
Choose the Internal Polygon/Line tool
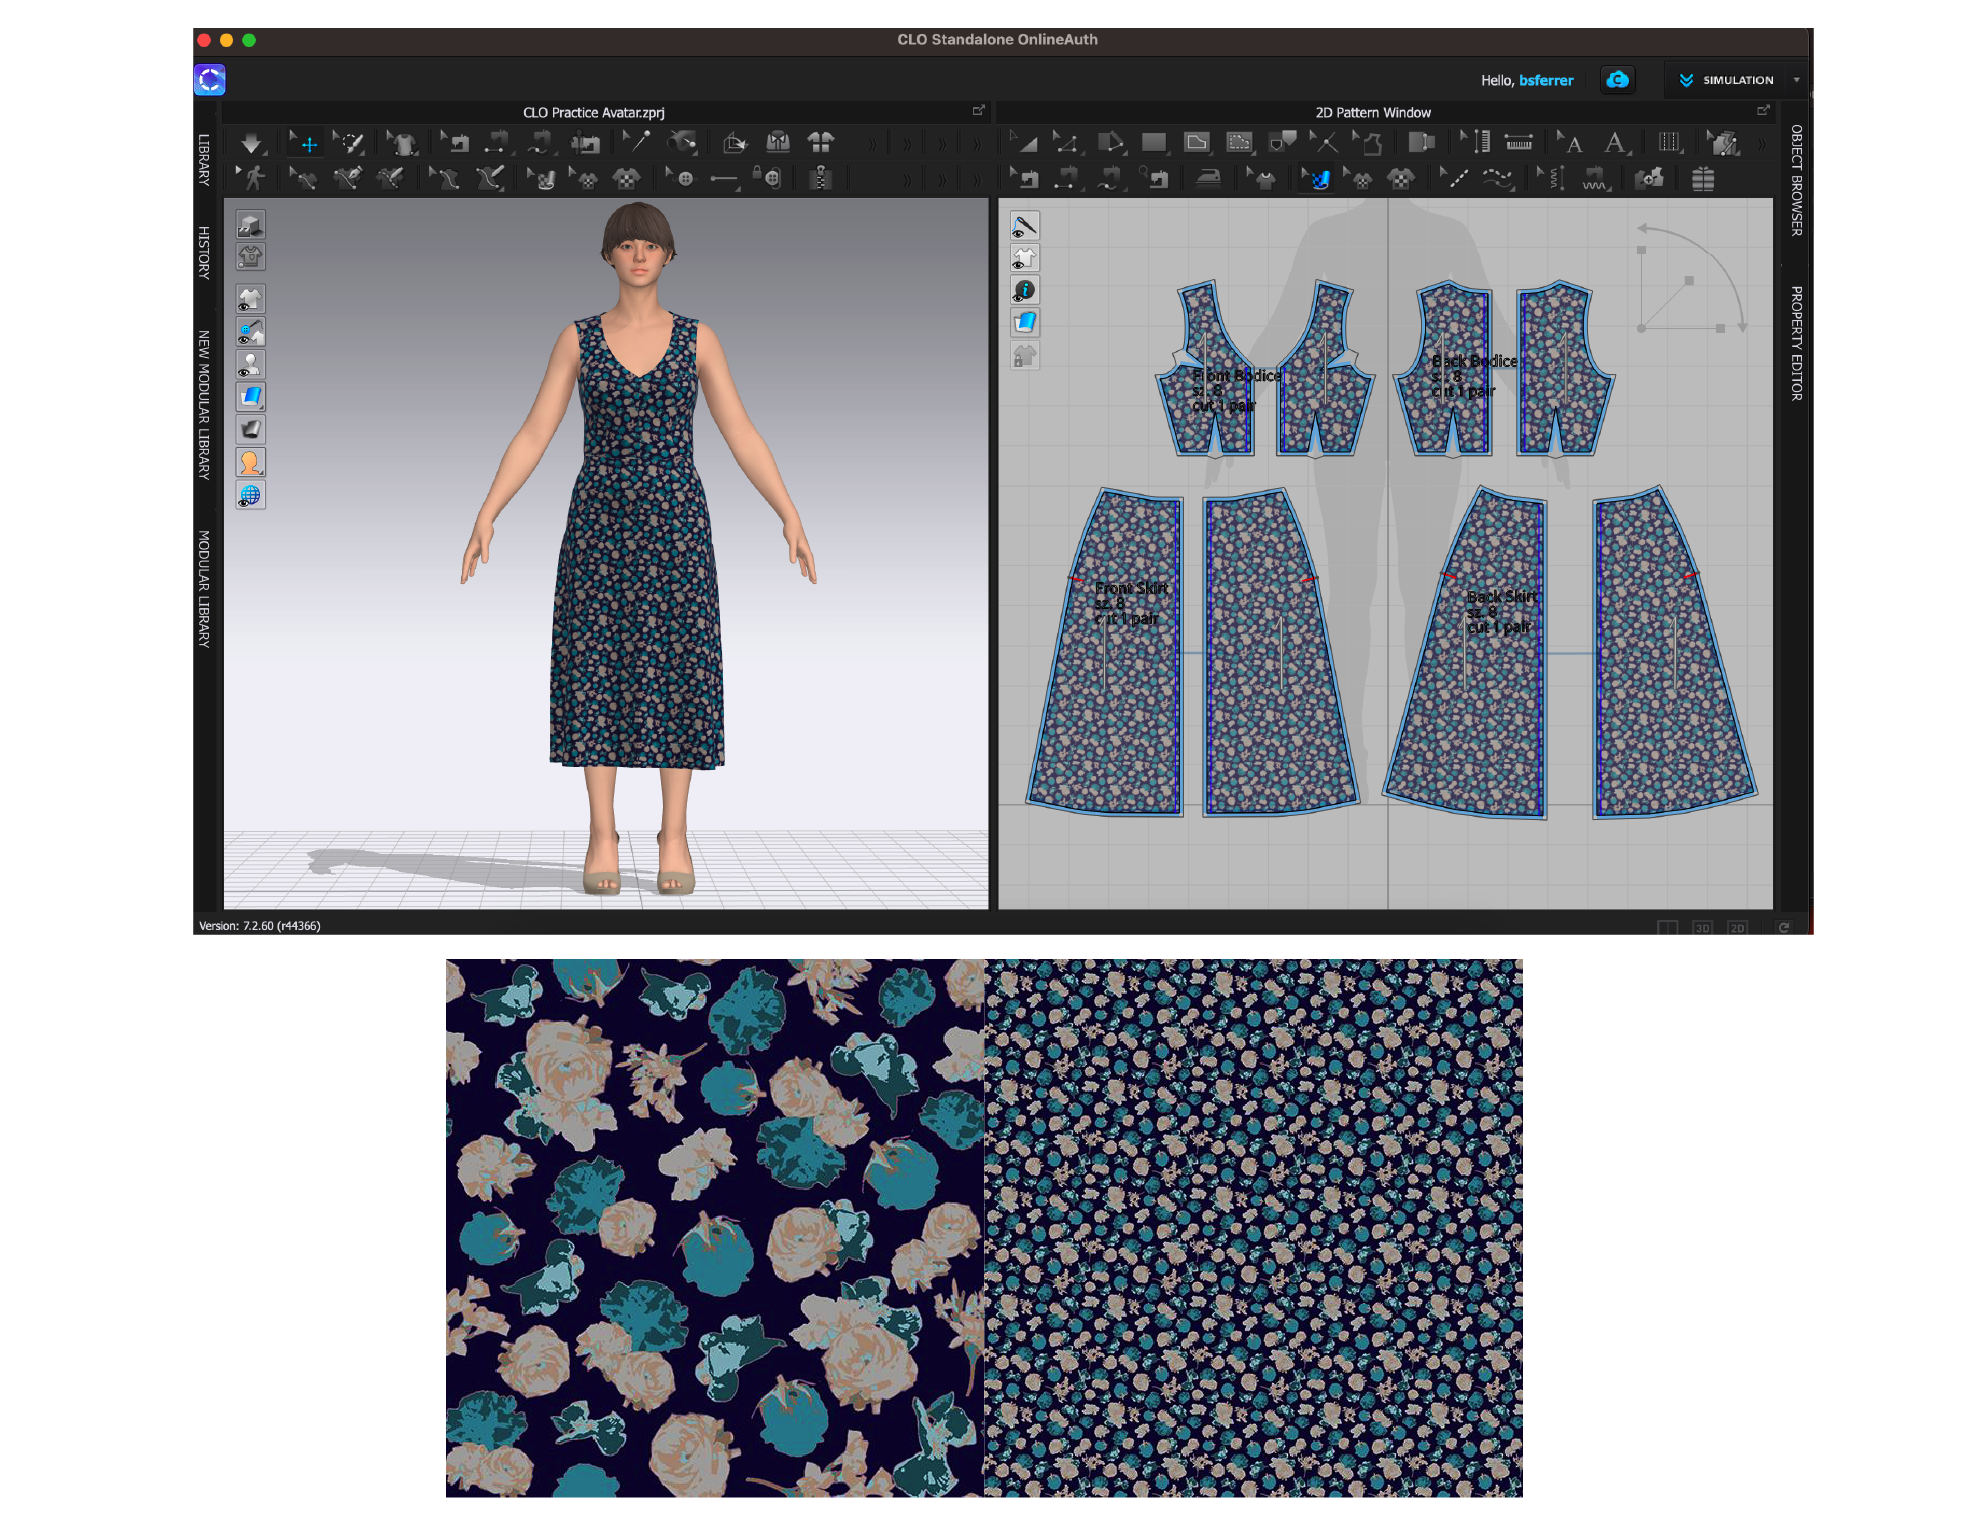point(1197,144)
